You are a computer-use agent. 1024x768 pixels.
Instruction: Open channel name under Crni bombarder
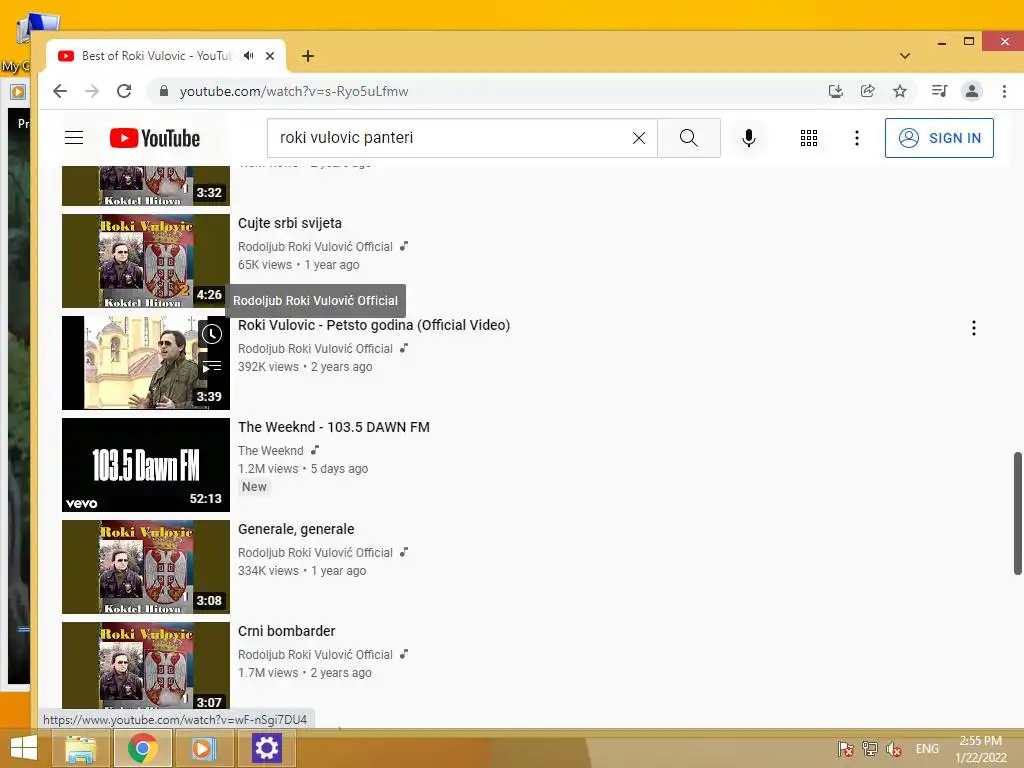315,654
